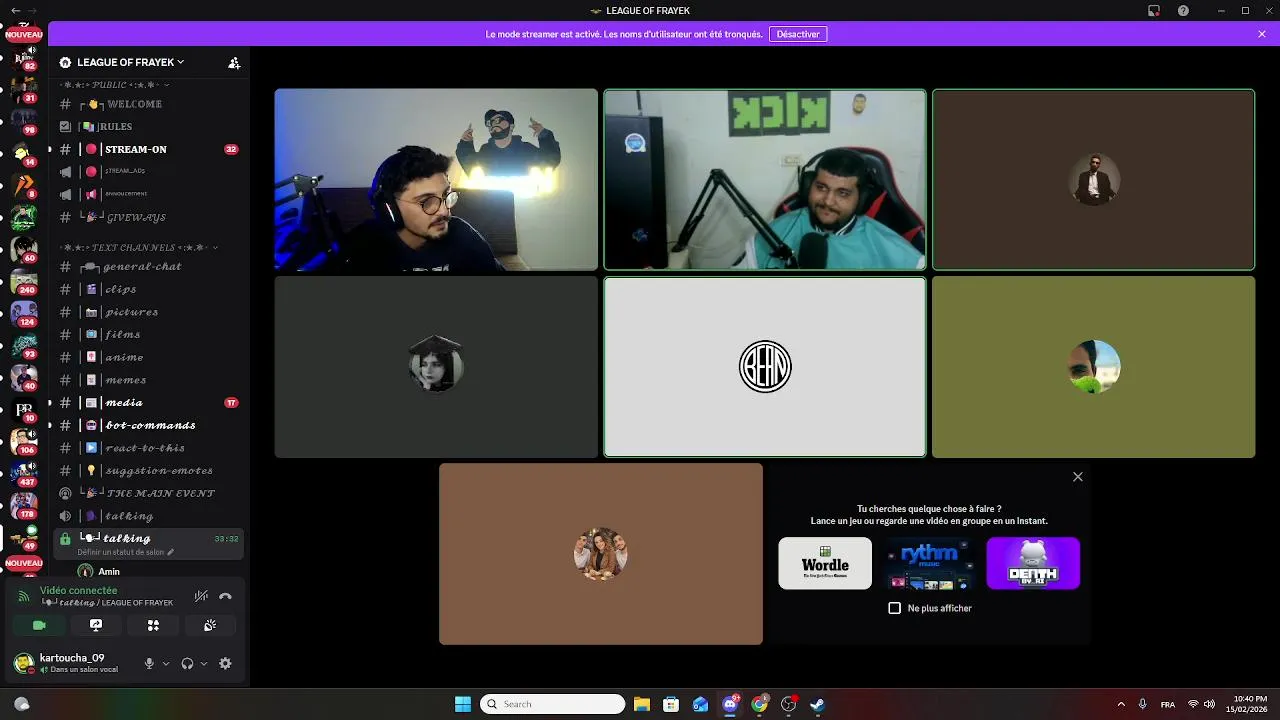This screenshot has width=1280, height=720.
Task: Launch the Rythm music activity
Action: tap(929, 563)
